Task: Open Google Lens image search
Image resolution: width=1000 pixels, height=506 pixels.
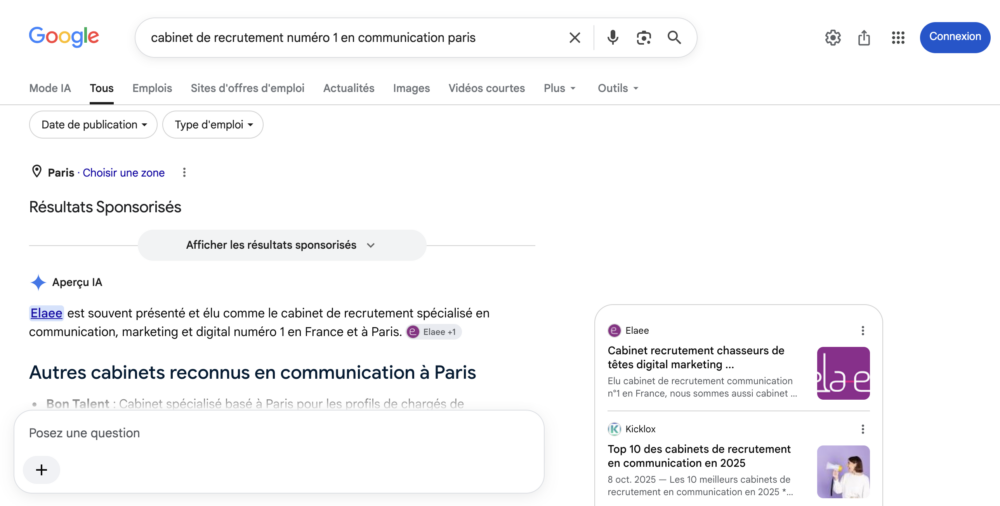Action: coord(644,38)
